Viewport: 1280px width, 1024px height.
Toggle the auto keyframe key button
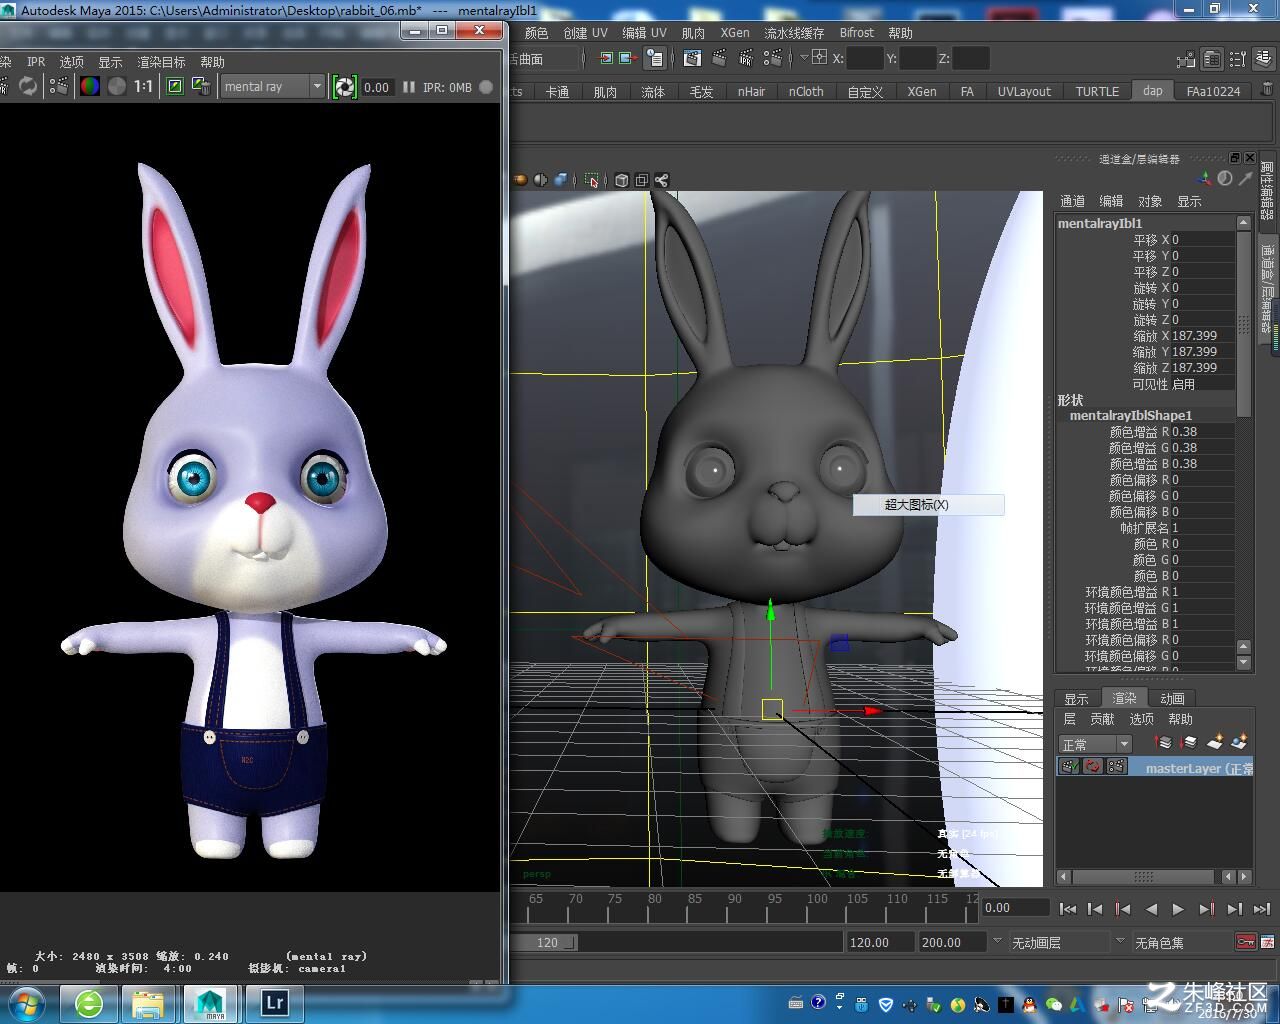[1244, 942]
